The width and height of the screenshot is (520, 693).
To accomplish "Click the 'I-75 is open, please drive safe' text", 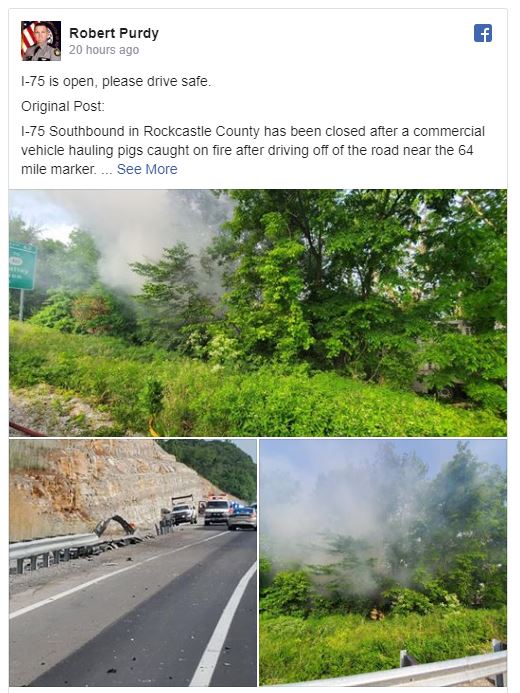I will tap(116, 82).
